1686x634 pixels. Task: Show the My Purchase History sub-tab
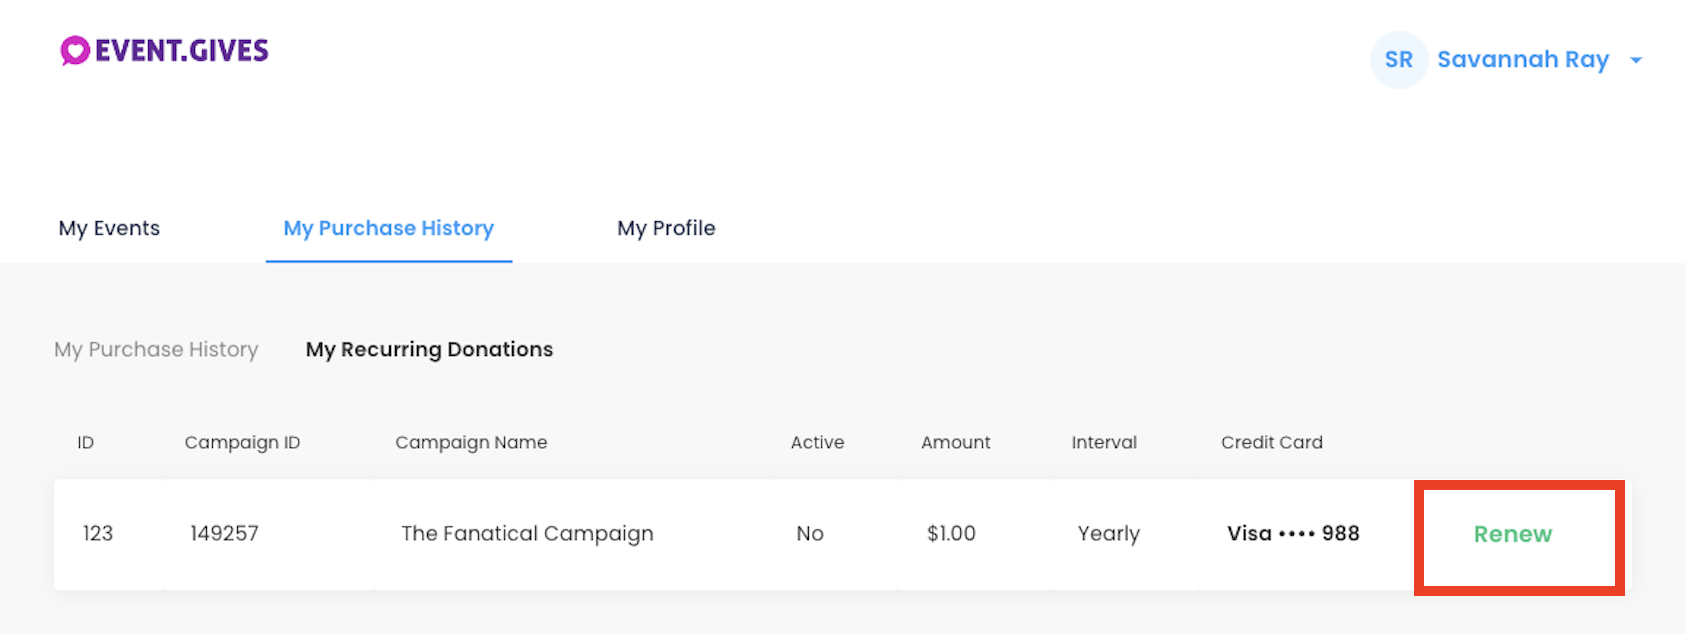coord(156,349)
